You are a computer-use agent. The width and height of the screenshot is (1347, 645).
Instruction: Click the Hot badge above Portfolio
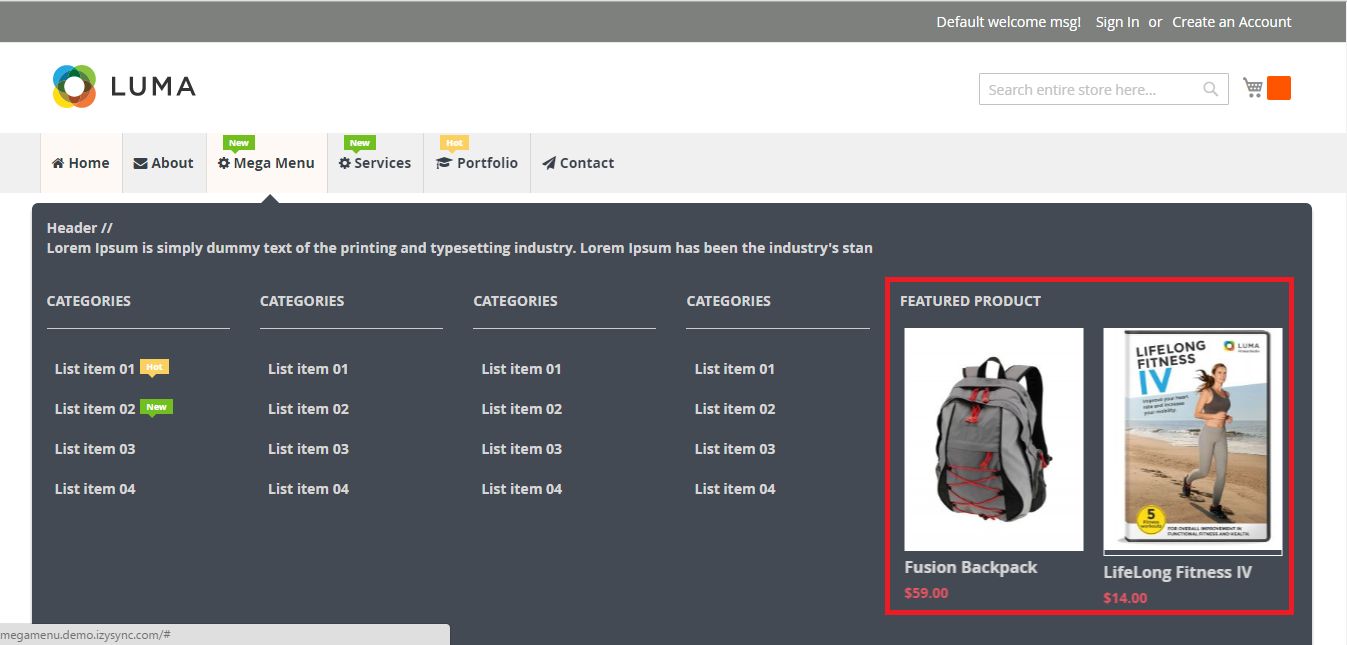[454, 143]
